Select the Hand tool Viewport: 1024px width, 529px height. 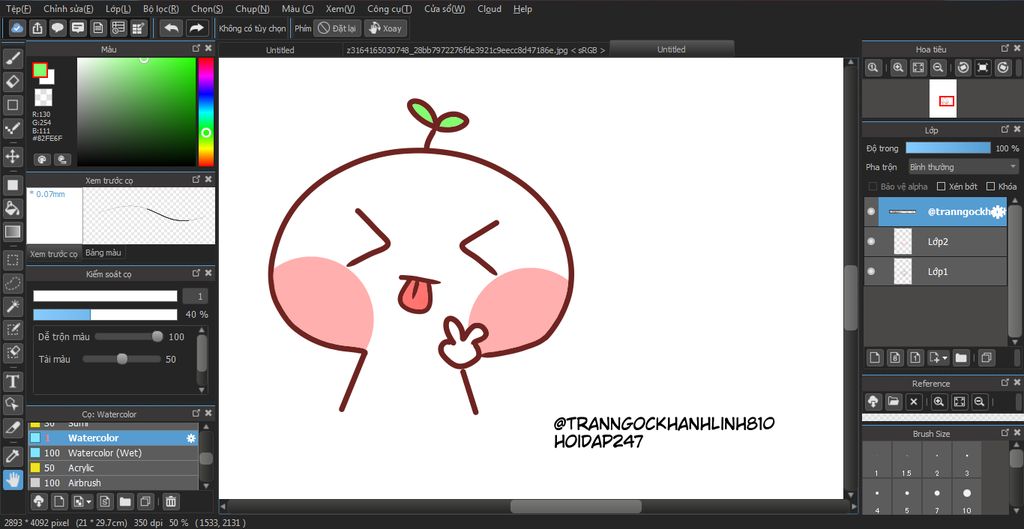(13, 480)
